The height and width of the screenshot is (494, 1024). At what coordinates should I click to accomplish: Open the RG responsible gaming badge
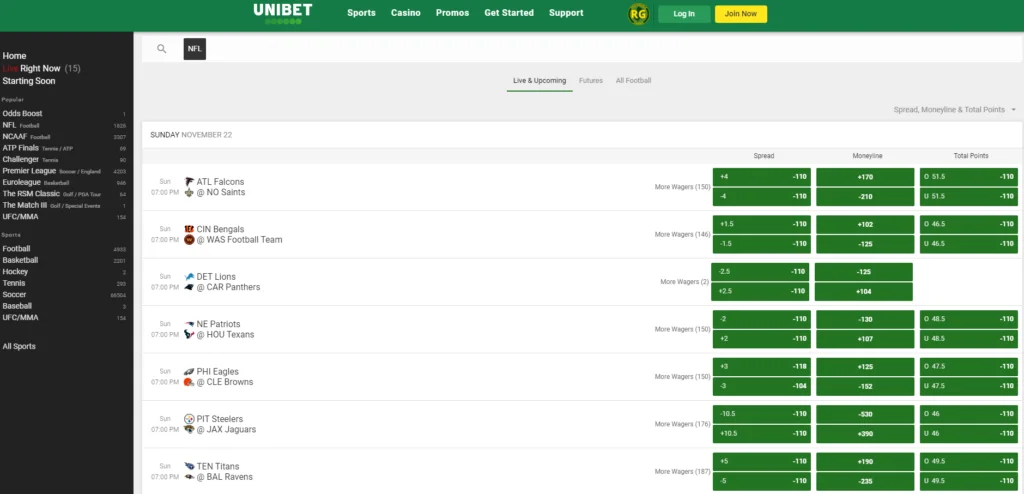(638, 14)
